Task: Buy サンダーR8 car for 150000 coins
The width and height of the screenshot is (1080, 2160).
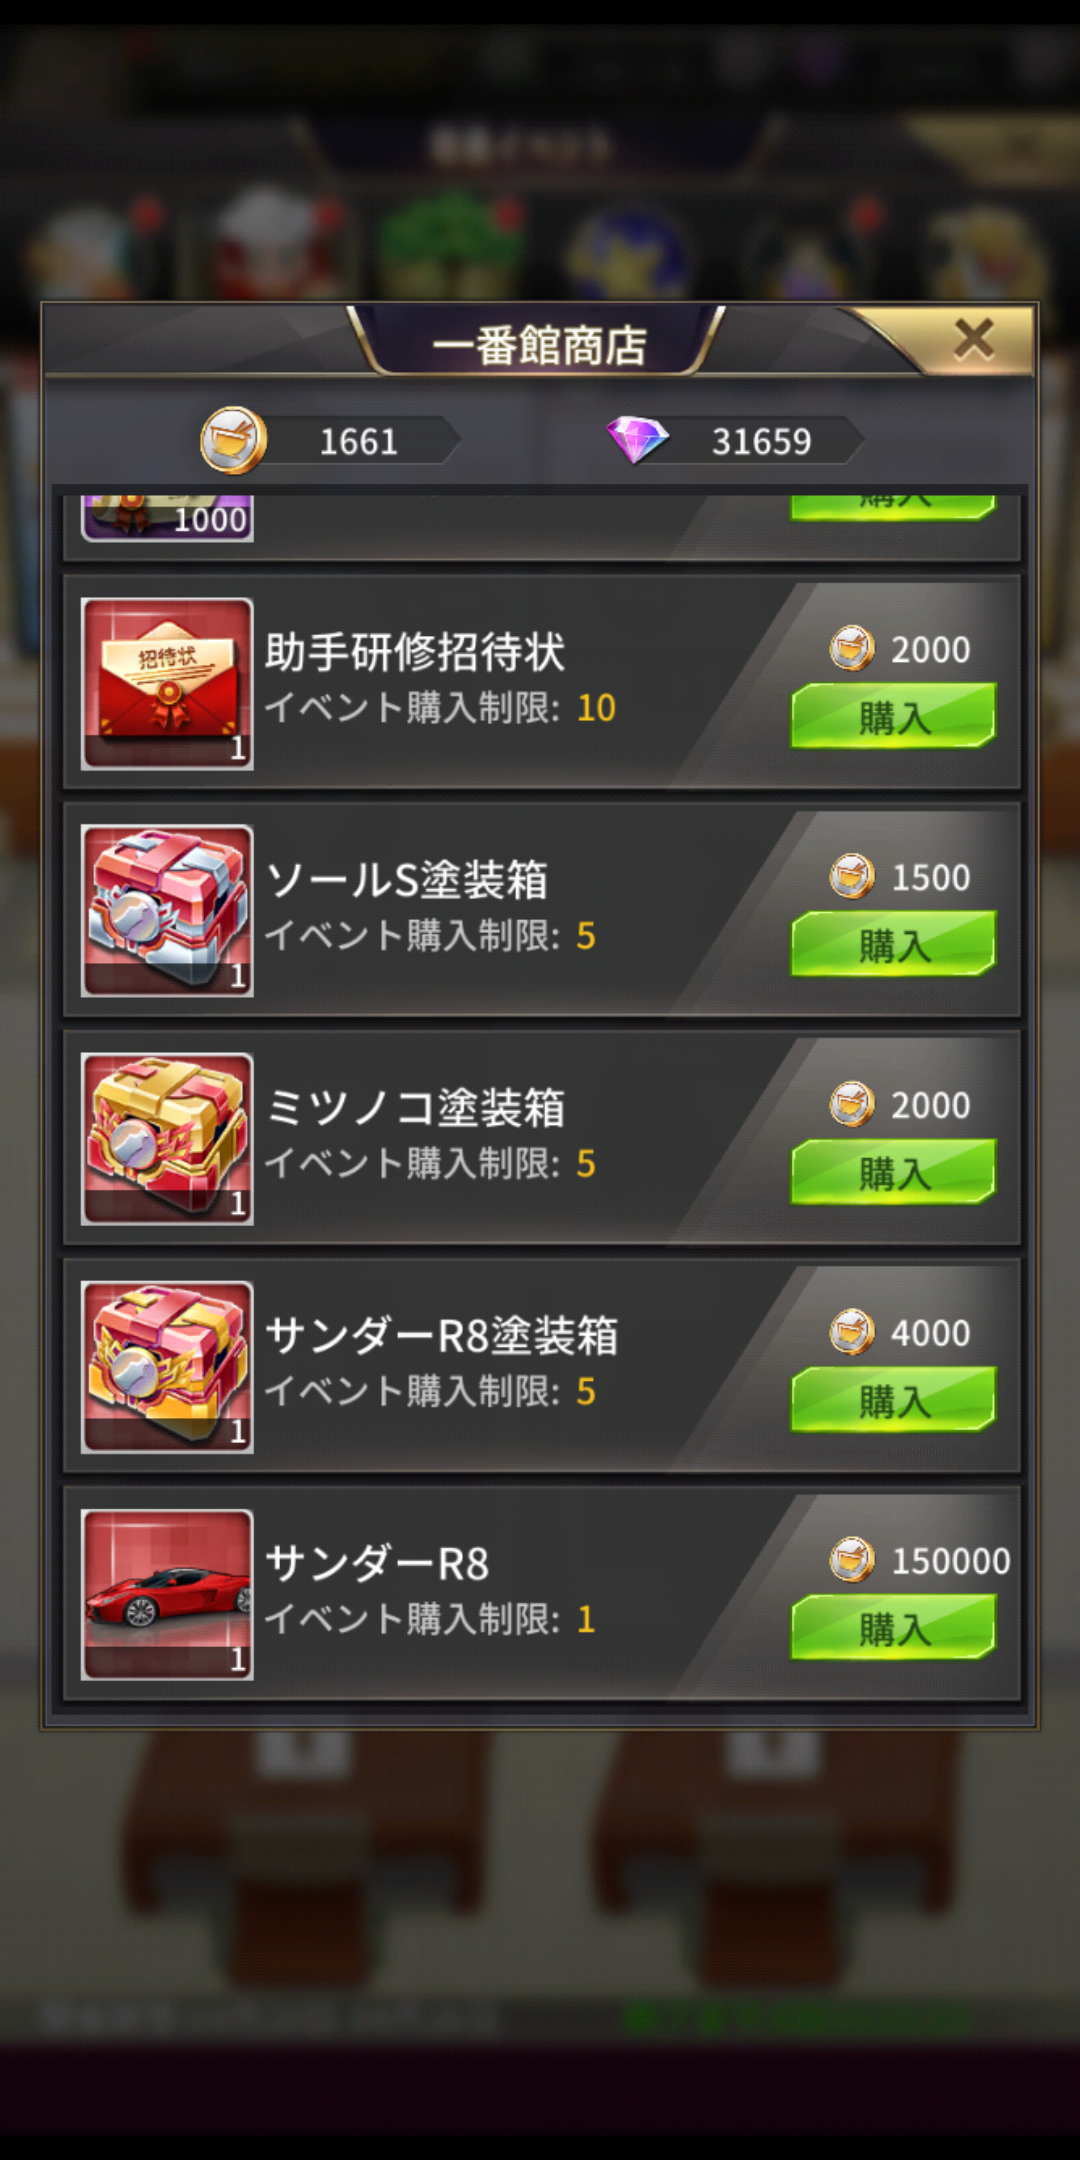Action: (x=893, y=1628)
